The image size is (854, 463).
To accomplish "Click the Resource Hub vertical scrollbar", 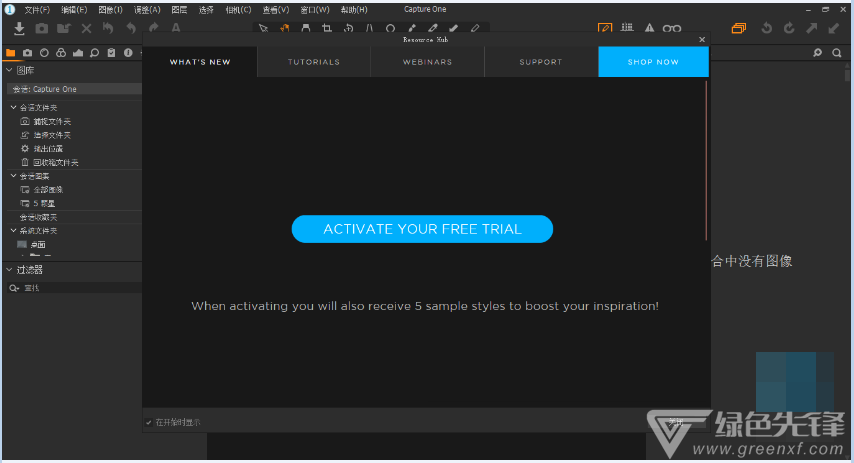I will click(x=706, y=161).
